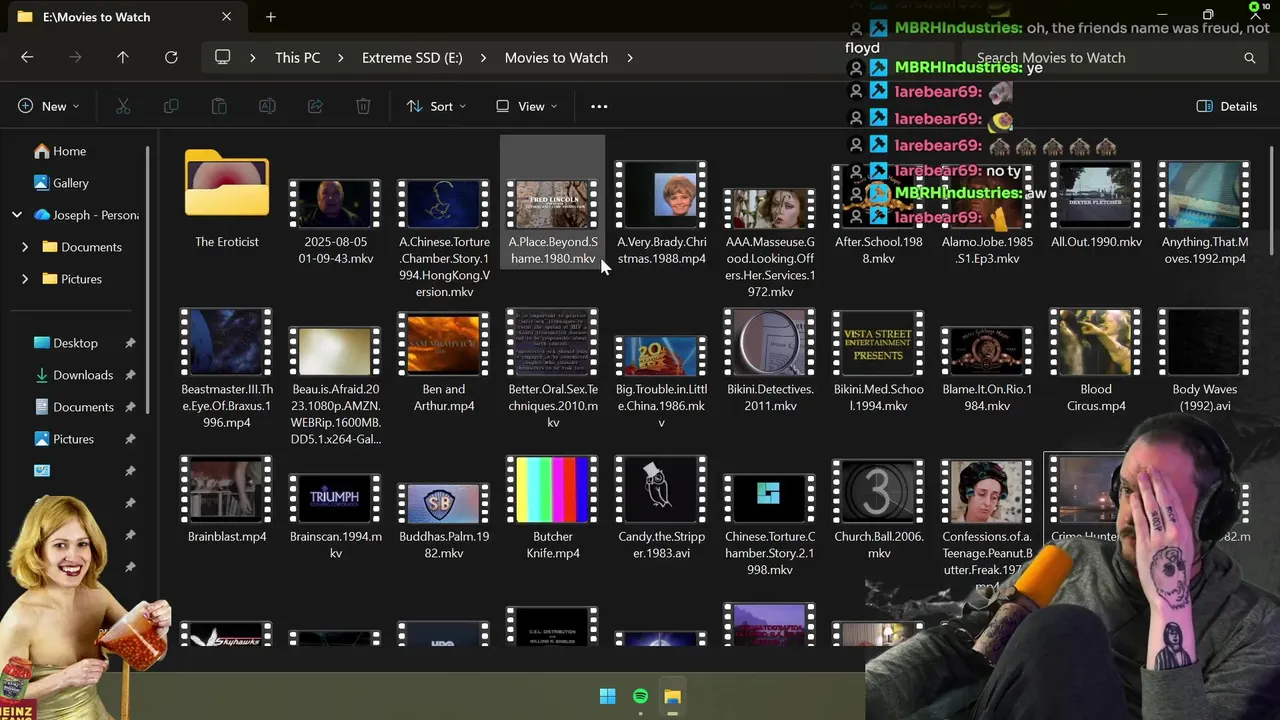Click File Explorer taskbar icon
Screen dimensions: 1280x720
tap(672, 696)
